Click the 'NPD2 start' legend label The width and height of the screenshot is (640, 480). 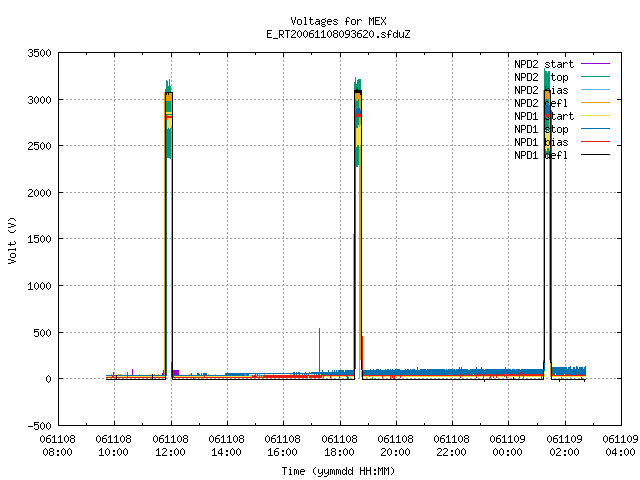click(x=544, y=64)
